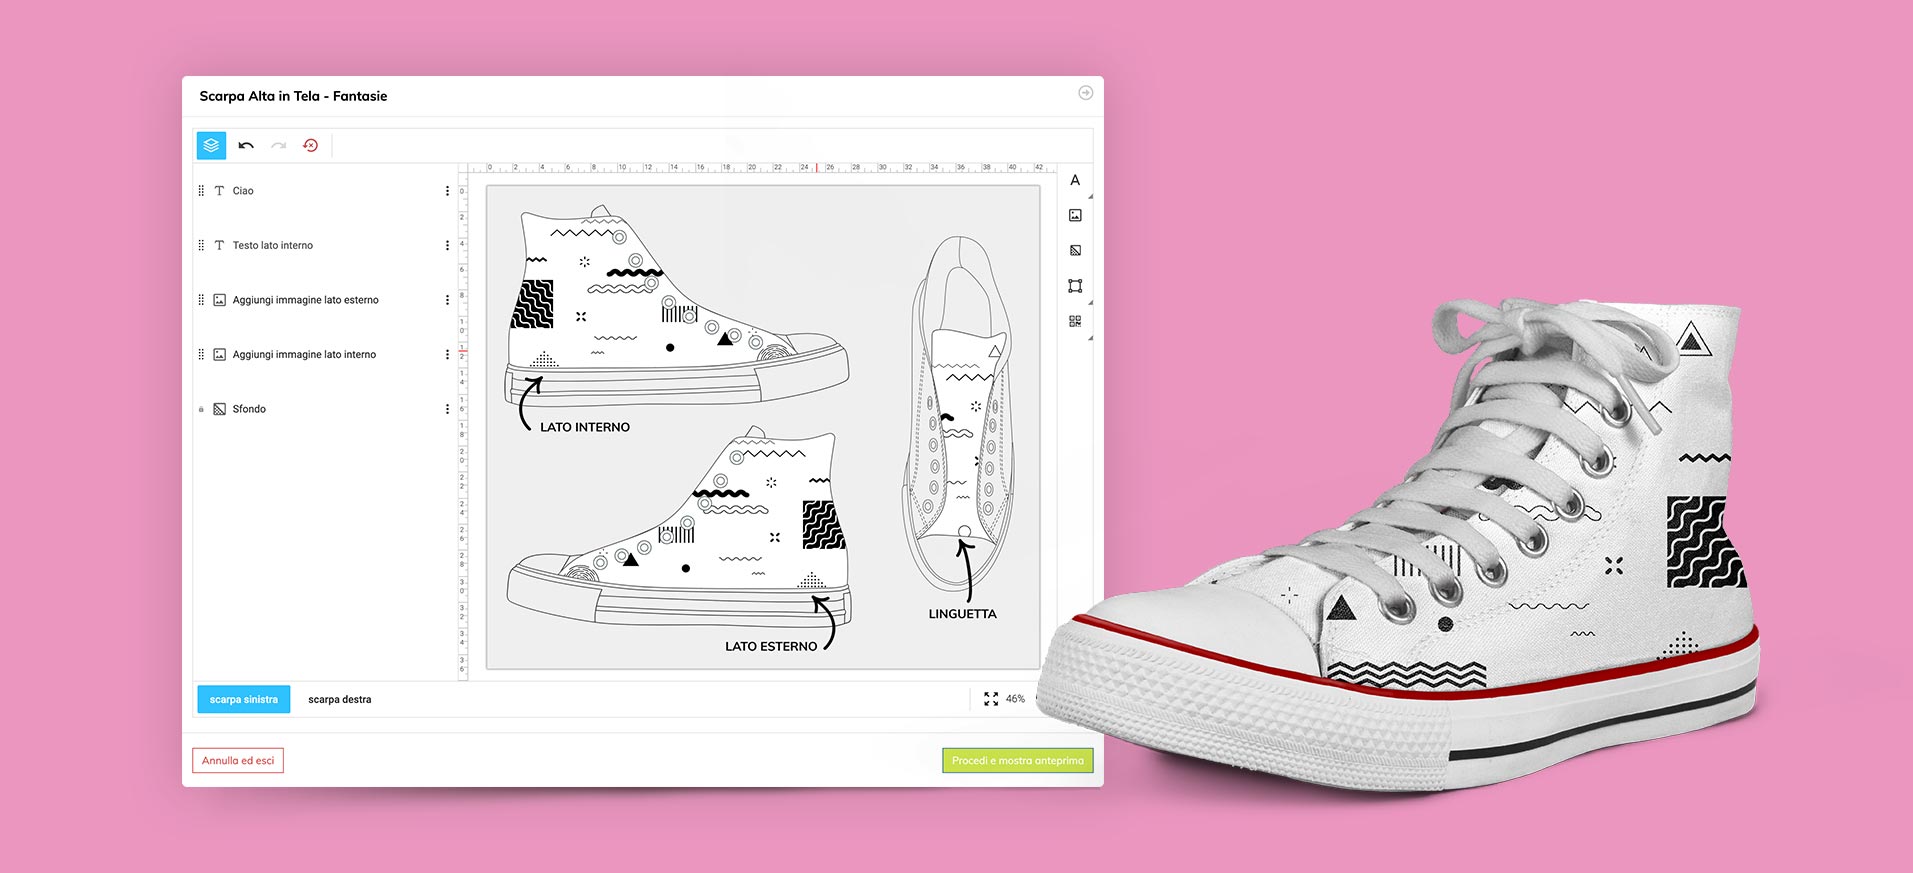Select the Aggiungi immagine lato esterno layer
1913x873 pixels.
click(305, 300)
